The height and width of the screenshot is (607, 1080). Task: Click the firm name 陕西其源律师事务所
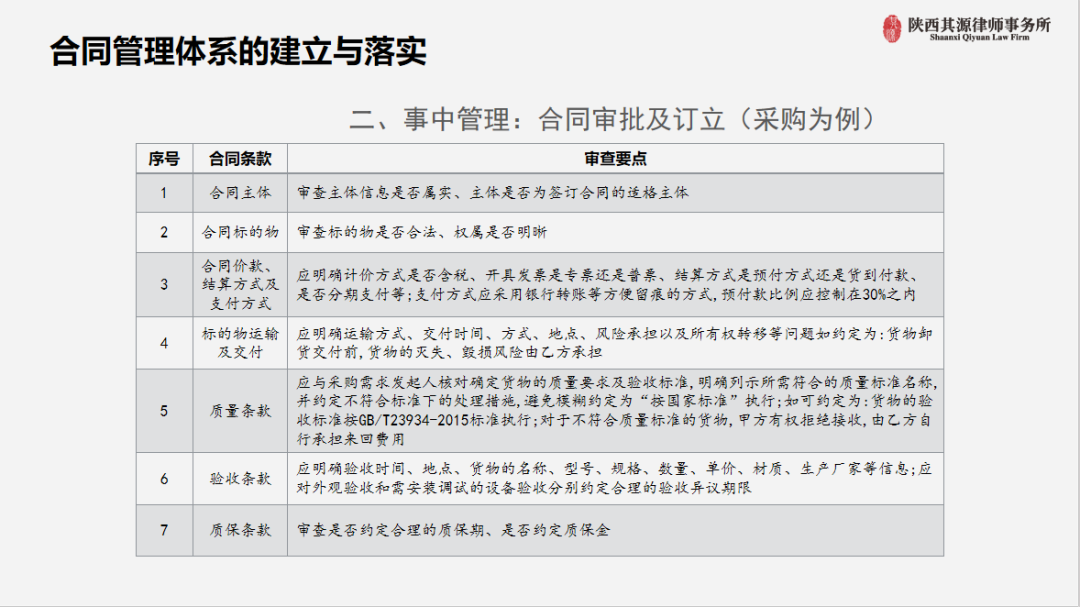pyautogui.click(x=979, y=24)
